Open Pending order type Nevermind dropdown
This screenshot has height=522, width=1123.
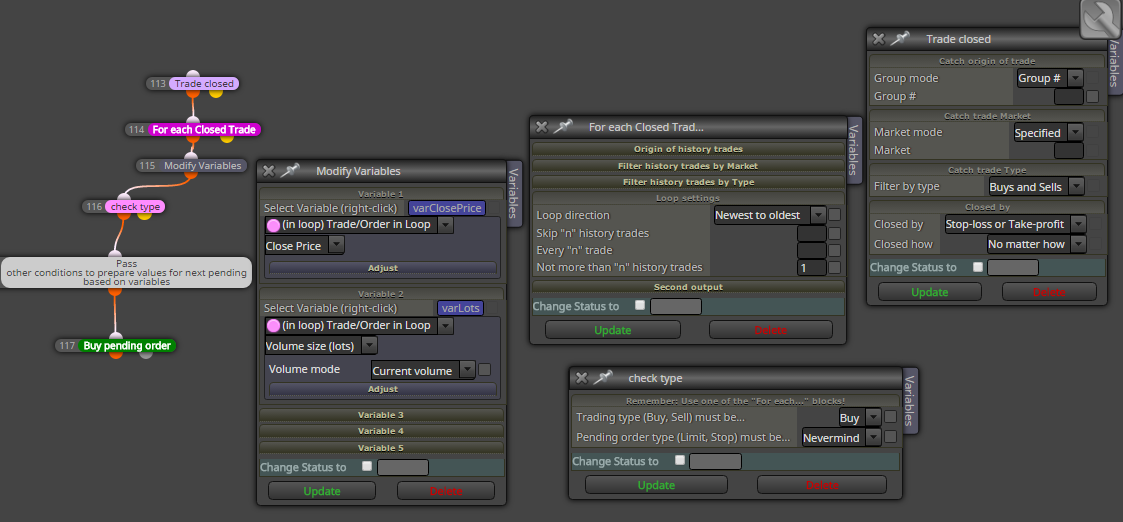pyautogui.click(x=842, y=437)
